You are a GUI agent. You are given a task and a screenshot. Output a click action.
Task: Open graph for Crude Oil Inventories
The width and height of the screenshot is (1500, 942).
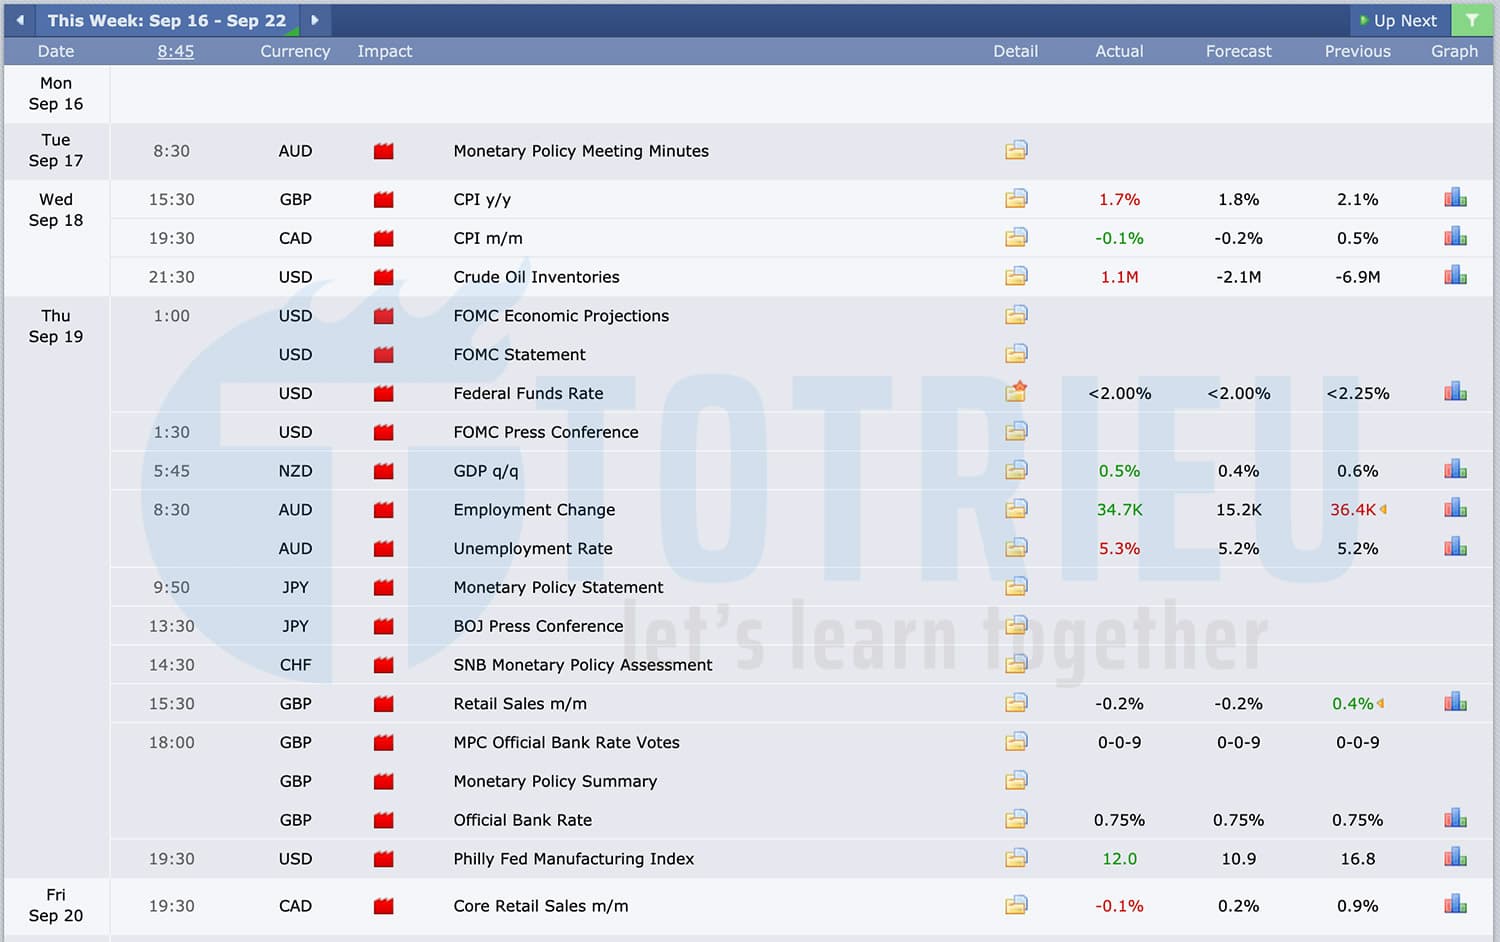coord(1455,276)
